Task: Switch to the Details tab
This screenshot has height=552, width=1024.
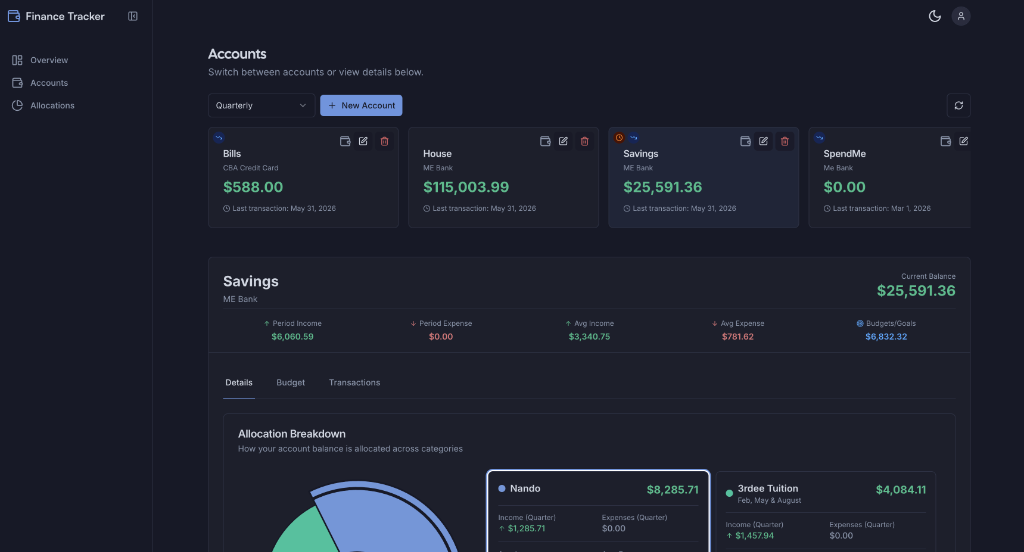Action: click(x=239, y=383)
